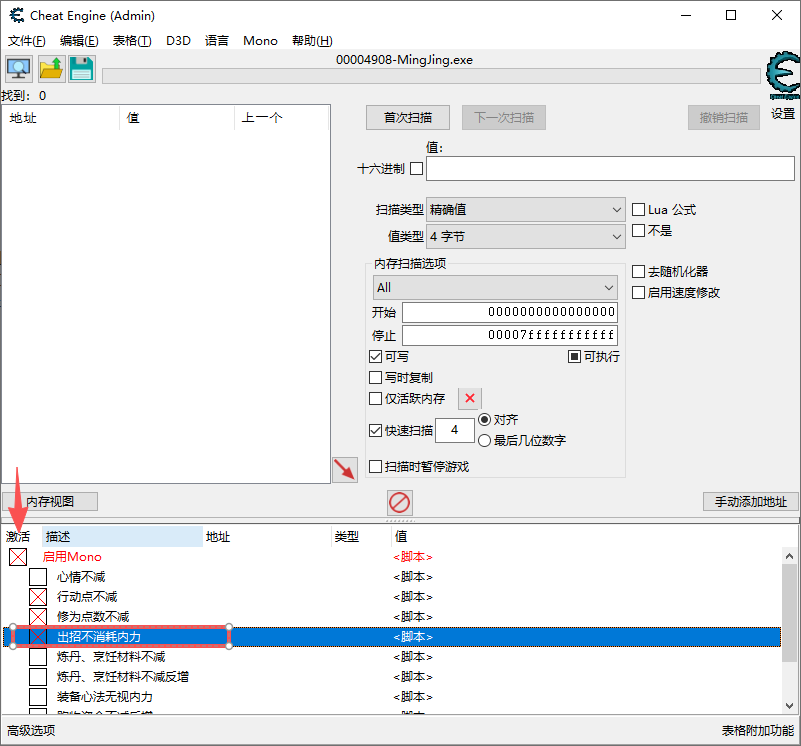The width and height of the screenshot is (801, 746).
Task: Enable the 写时复制 checkbox
Action: point(375,378)
